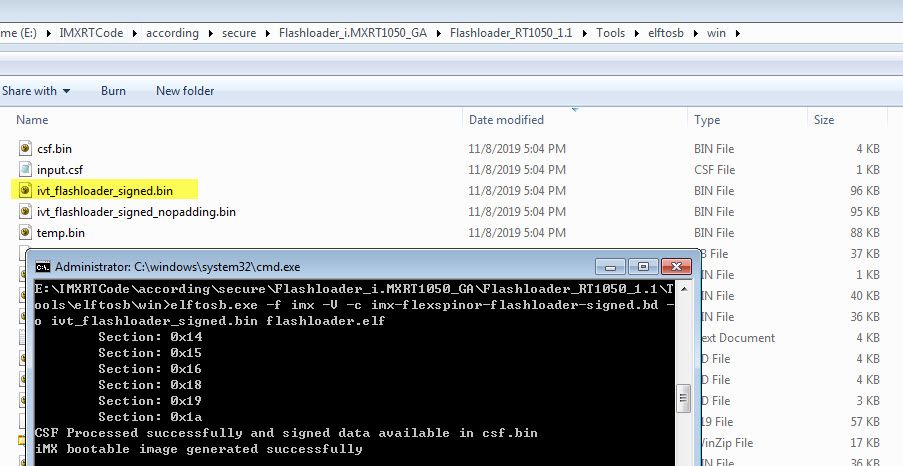Go to Flashloader_i.MXRT1050_GA in address bar

point(353,33)
